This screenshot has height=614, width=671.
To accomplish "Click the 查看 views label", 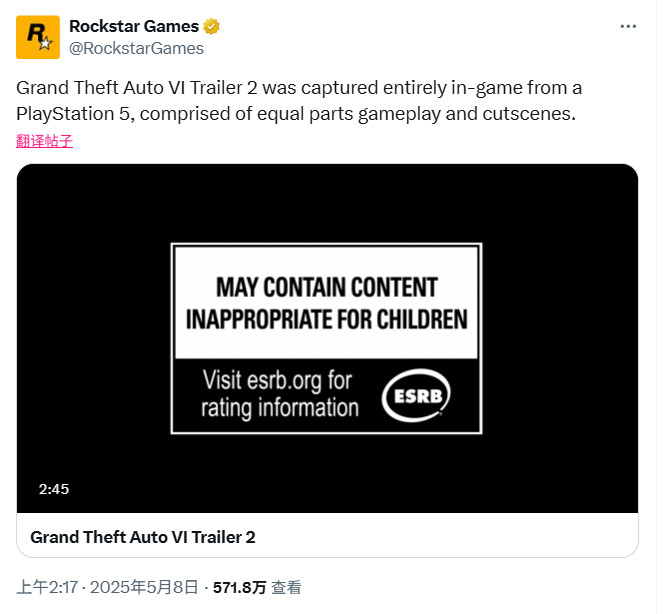I will (x=286, y=588).
